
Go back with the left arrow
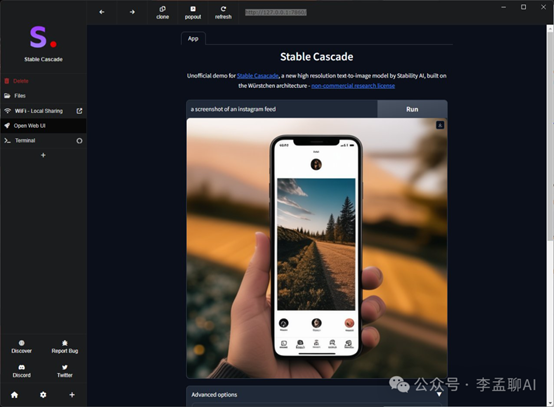coord(102,12)
